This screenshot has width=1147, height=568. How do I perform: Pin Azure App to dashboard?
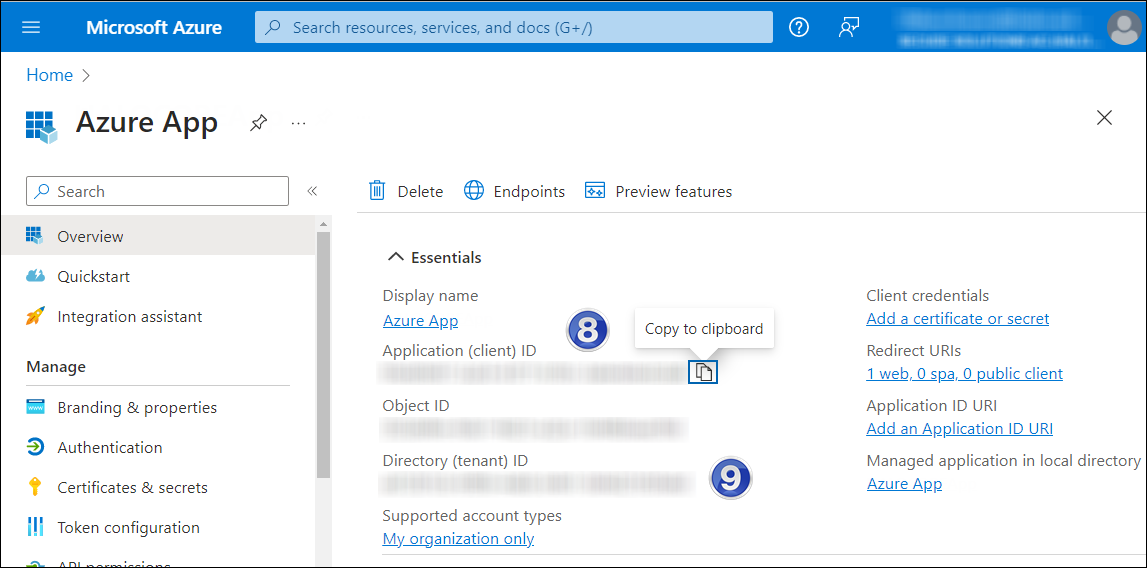point(258,123)
